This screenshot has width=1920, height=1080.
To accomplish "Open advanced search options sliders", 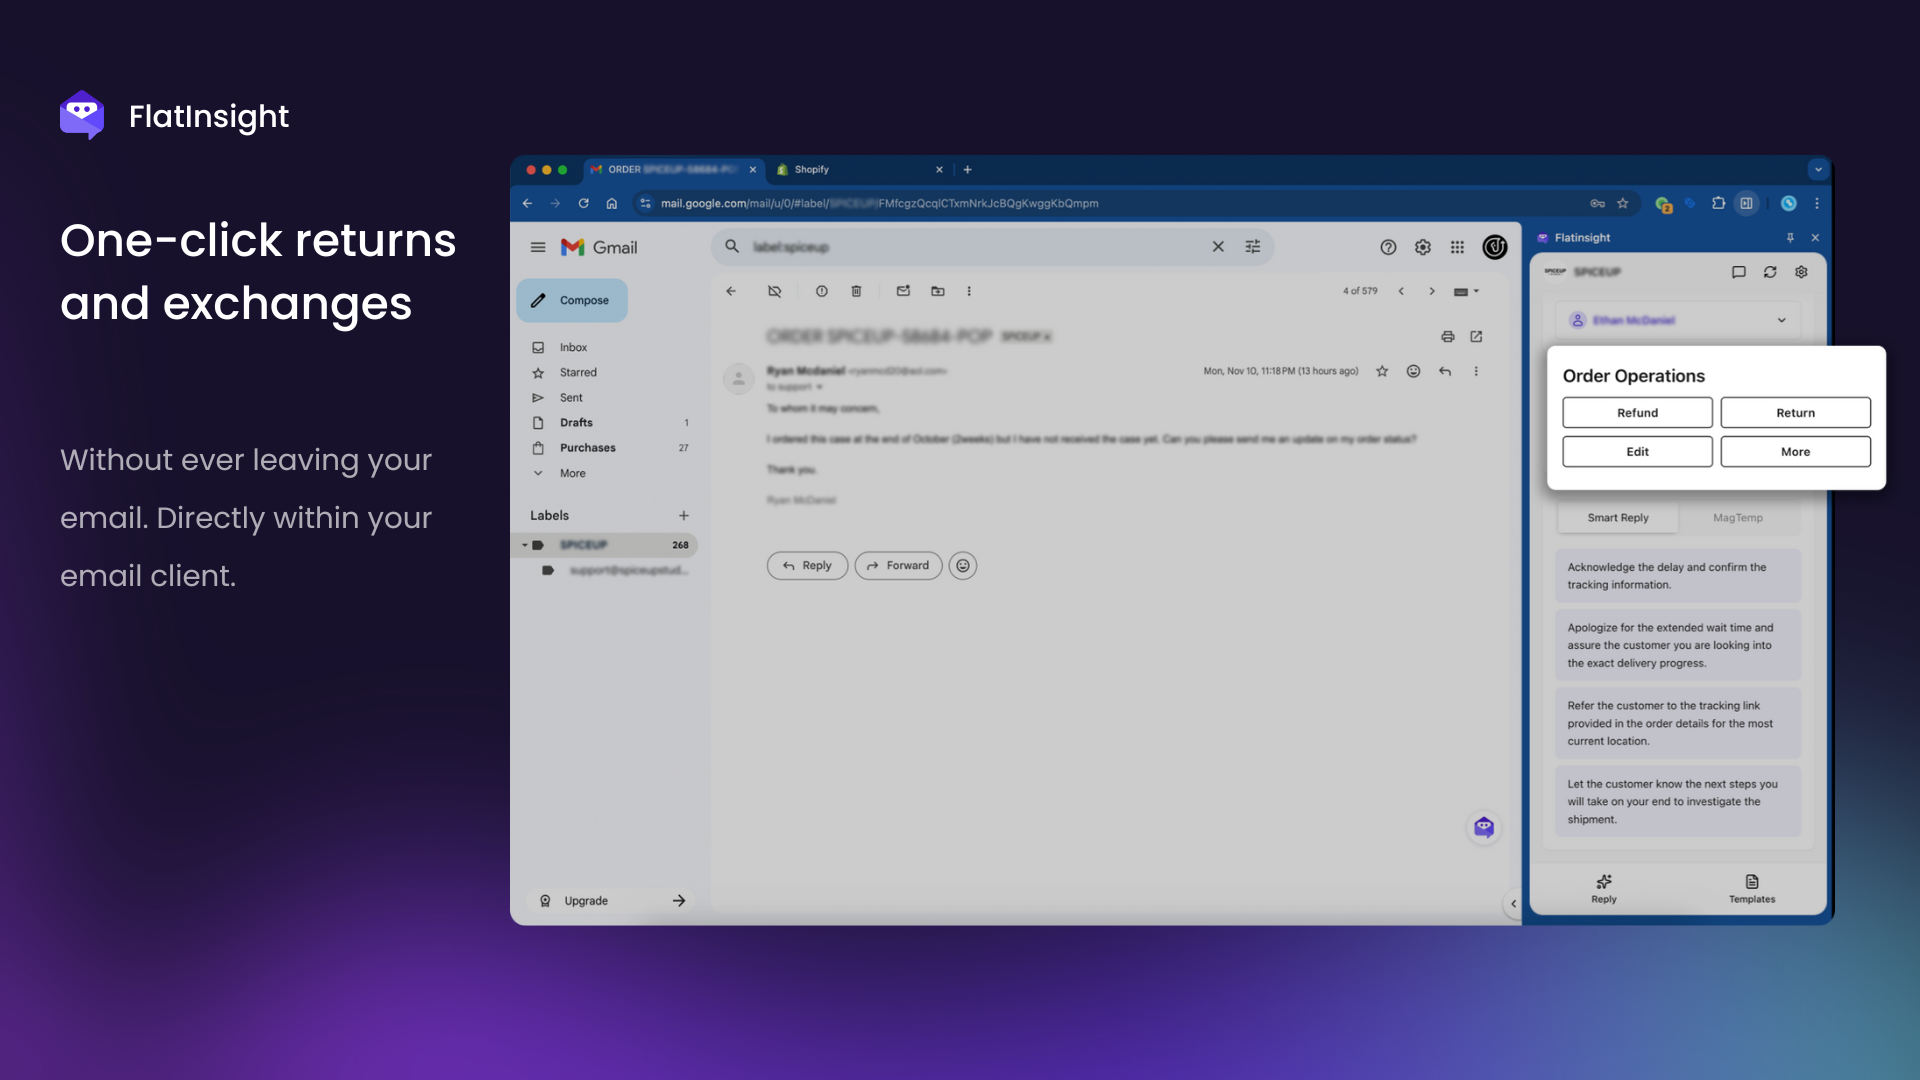I will pyautogui.click(x=1252, y=247).
